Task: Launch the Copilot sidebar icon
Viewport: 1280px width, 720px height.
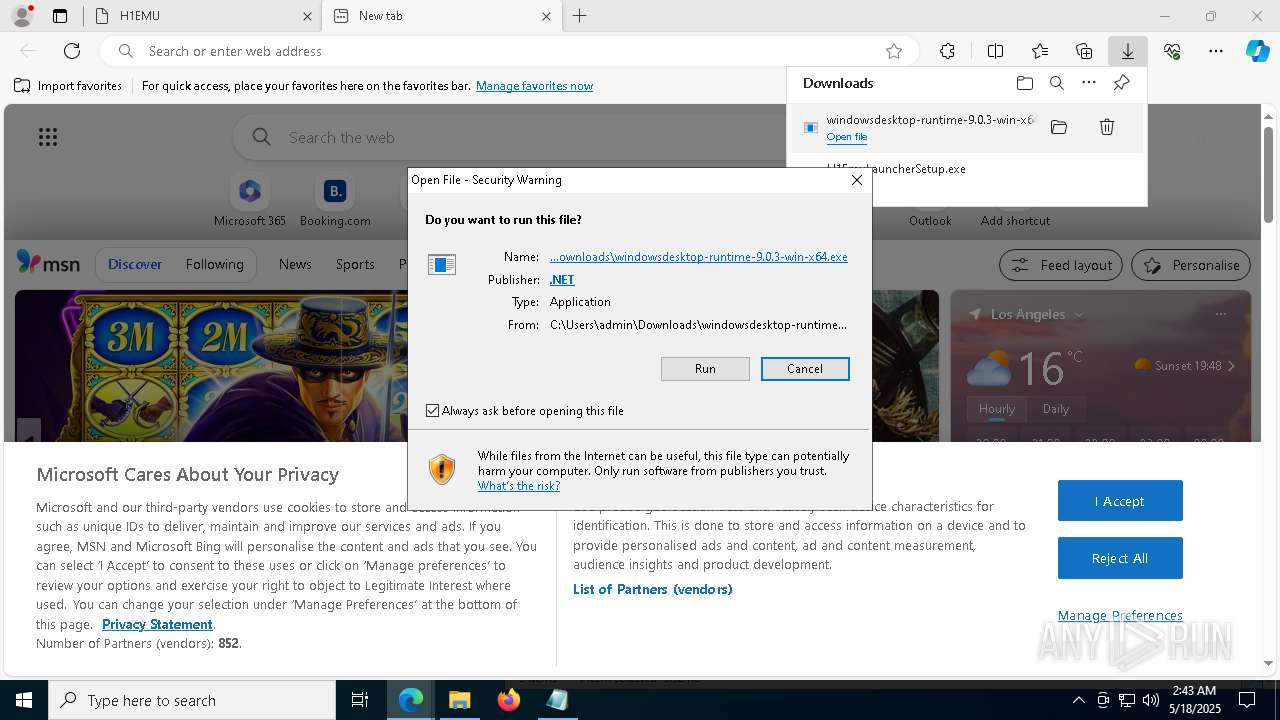Action: click(1258, 51)
